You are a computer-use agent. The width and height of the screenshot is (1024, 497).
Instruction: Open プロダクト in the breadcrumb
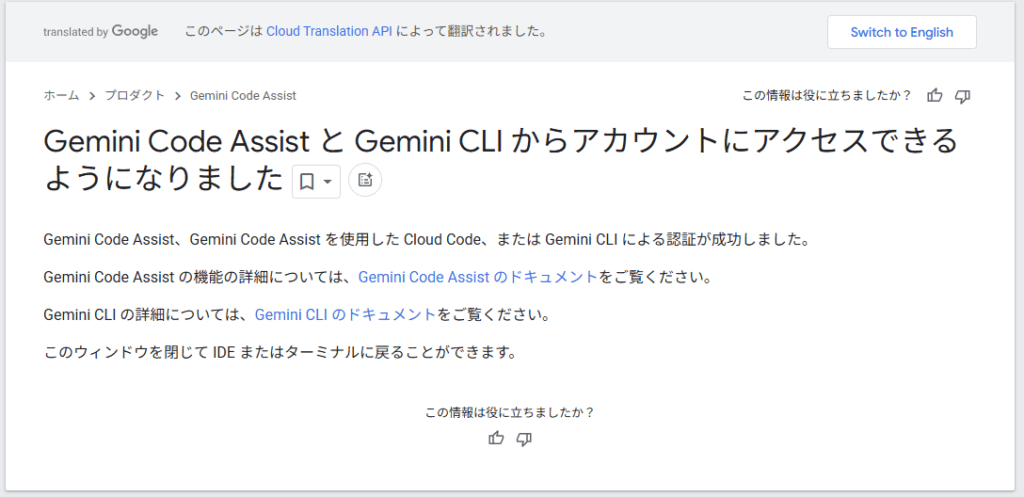coord(135,96)
